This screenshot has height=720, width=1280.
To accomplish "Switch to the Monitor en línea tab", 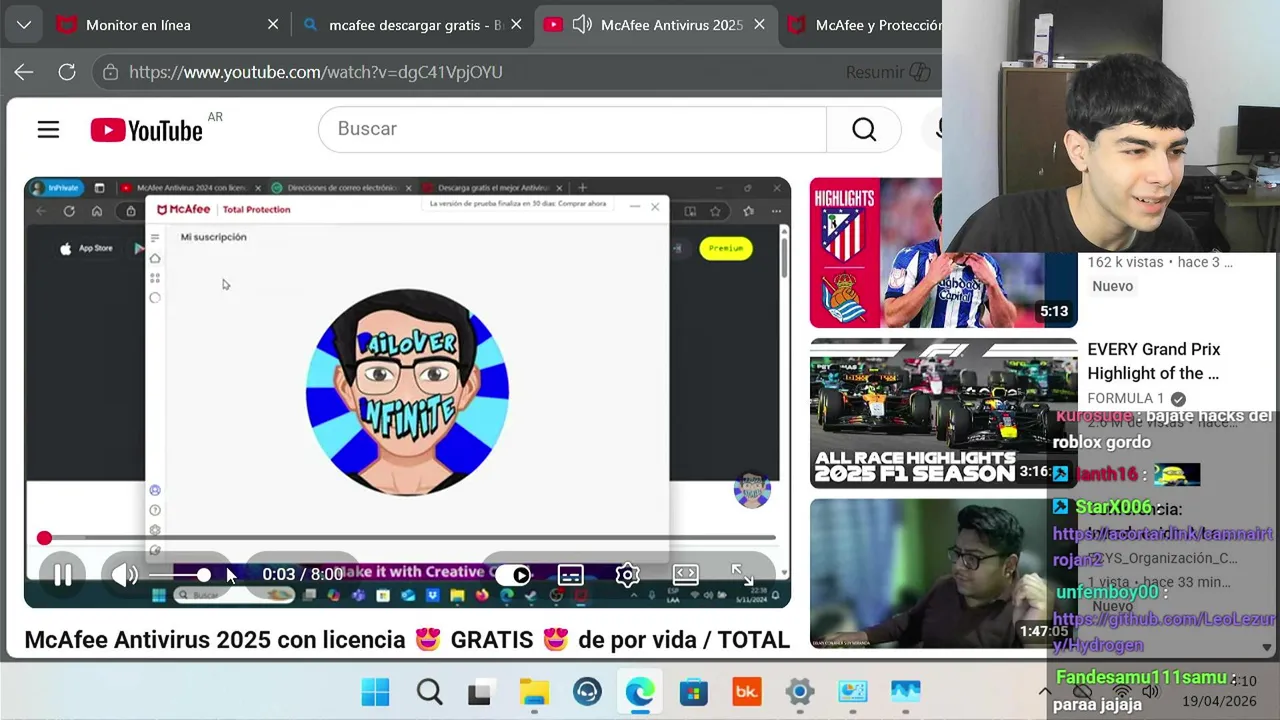I will click(x=137, y=25).
